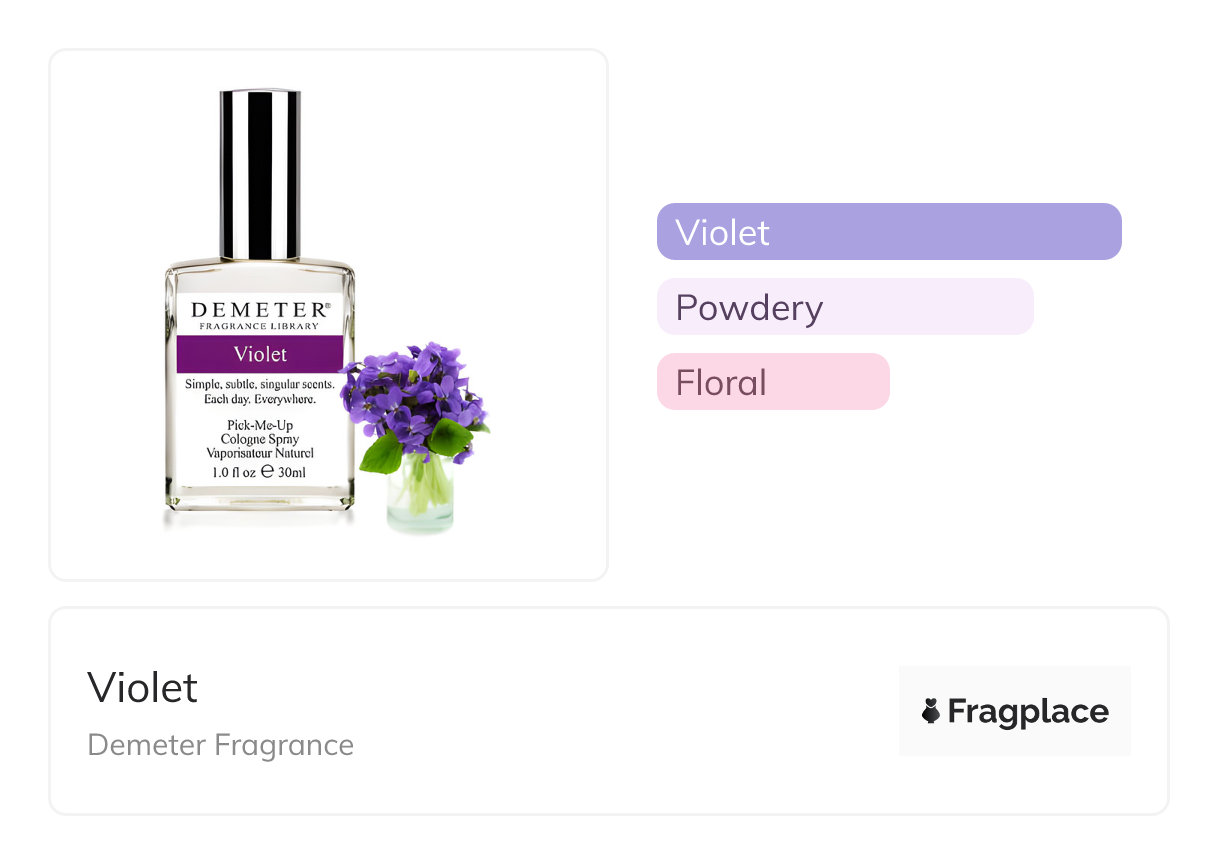Click the green leaf on the bouquet
1218x864 pixels.
coord(381,453)
